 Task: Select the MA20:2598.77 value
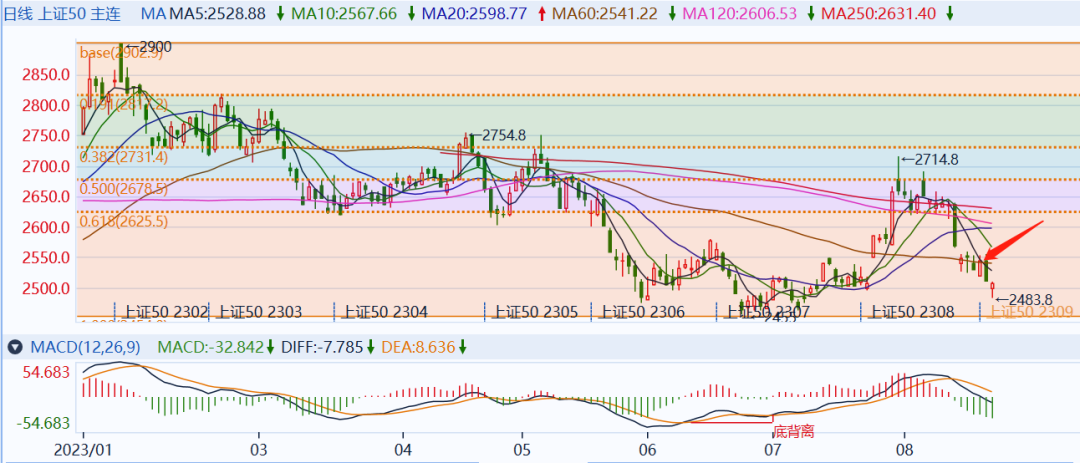pos(475,13)
